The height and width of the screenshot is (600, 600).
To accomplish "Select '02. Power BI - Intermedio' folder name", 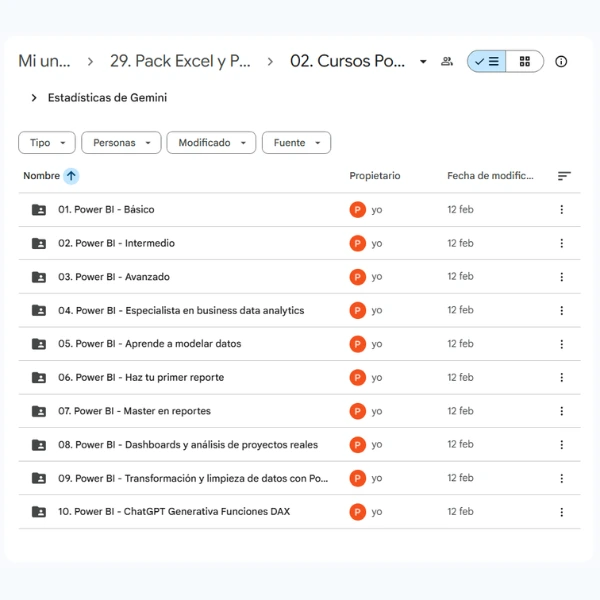I will [x=116, y=243].
